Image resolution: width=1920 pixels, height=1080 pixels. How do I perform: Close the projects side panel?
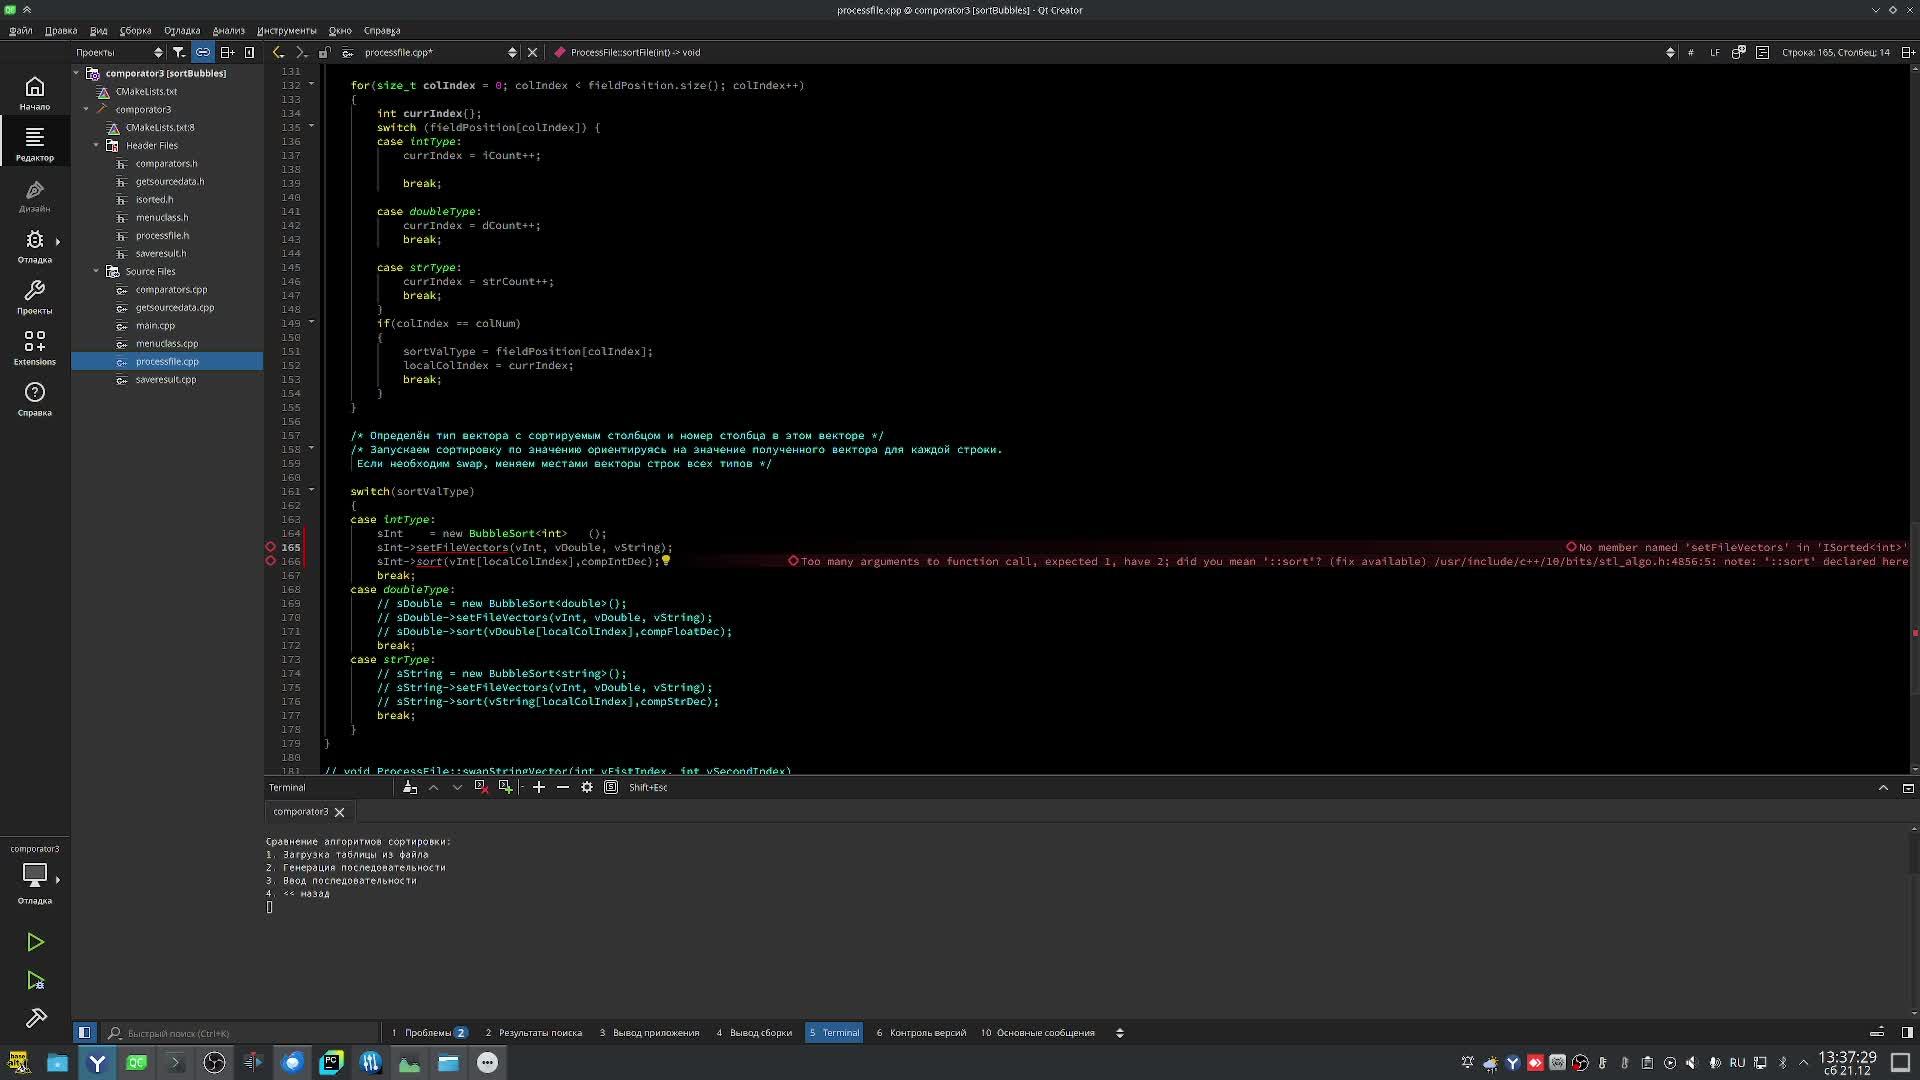tap(250, 52)
